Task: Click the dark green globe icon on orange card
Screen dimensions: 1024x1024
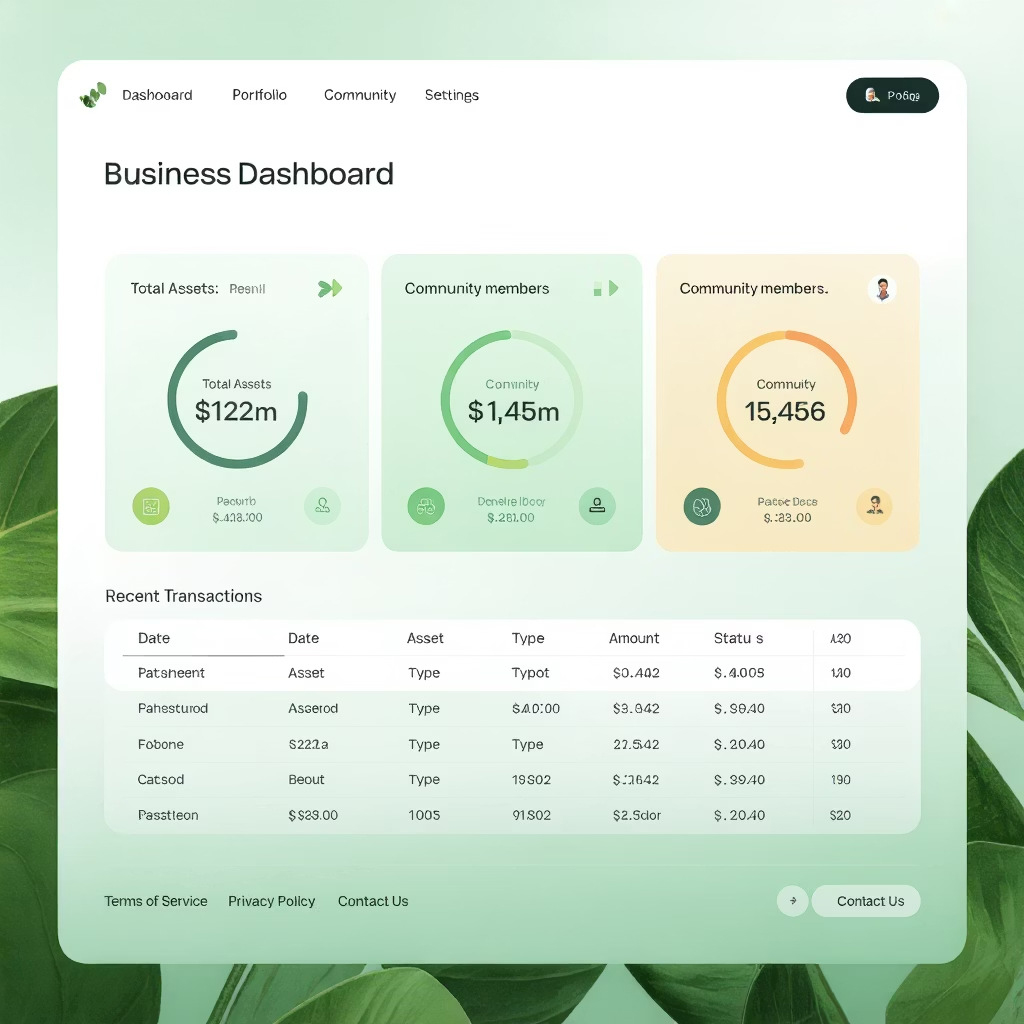Action: [702, 506]
